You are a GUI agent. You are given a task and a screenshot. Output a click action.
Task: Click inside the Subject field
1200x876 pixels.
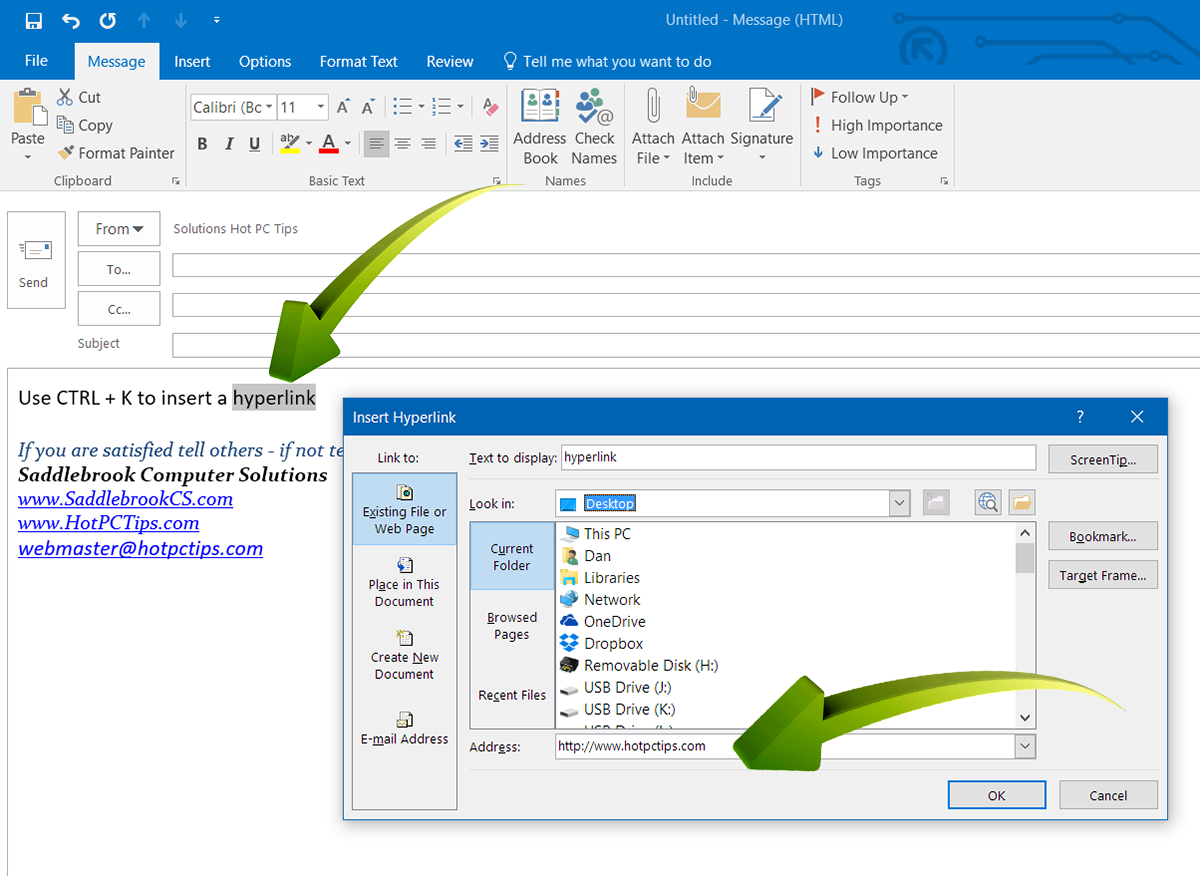(x=686, y=345)
